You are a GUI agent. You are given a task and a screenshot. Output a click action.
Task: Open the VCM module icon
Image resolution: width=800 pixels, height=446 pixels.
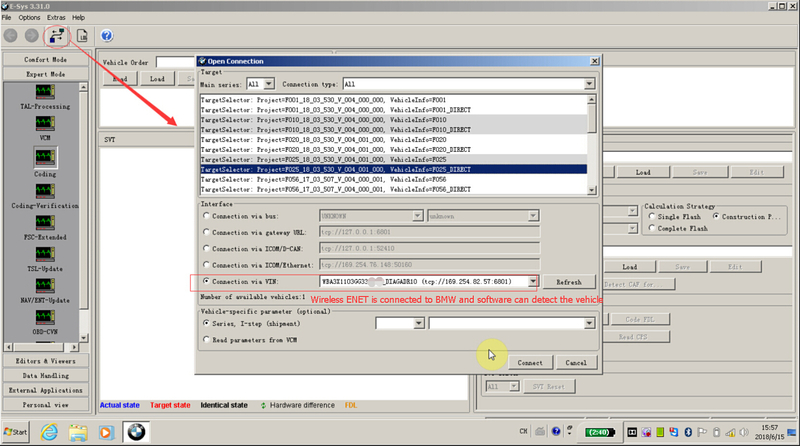pyautogui.click(x=45, y=123)
